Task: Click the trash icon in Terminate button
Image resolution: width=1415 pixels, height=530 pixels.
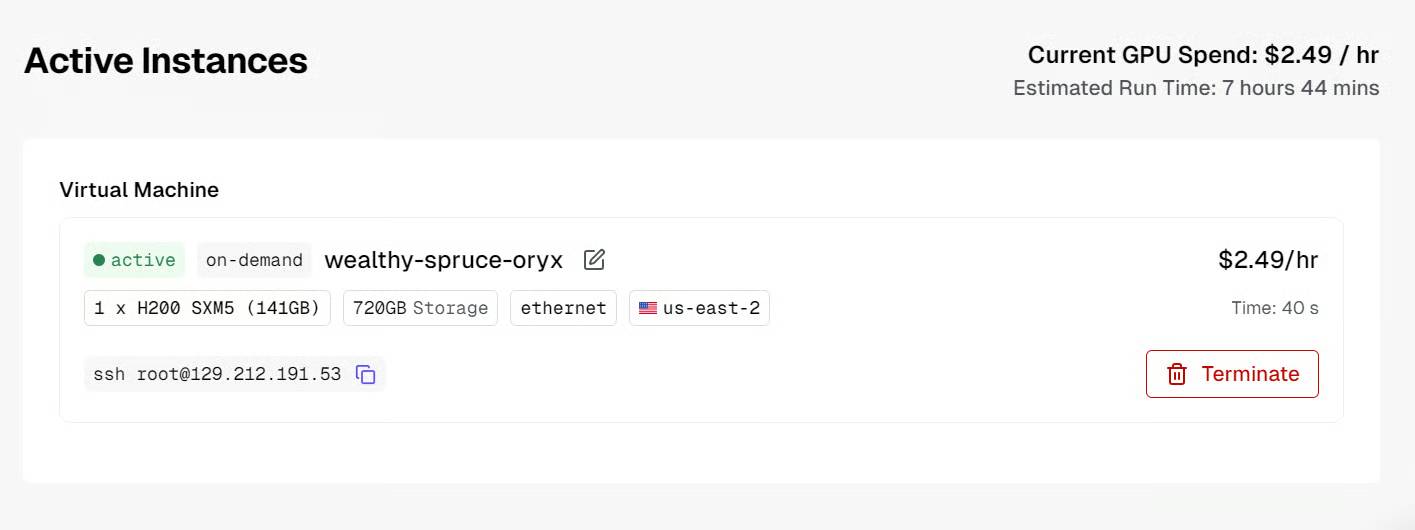Action: [1177, 374]
